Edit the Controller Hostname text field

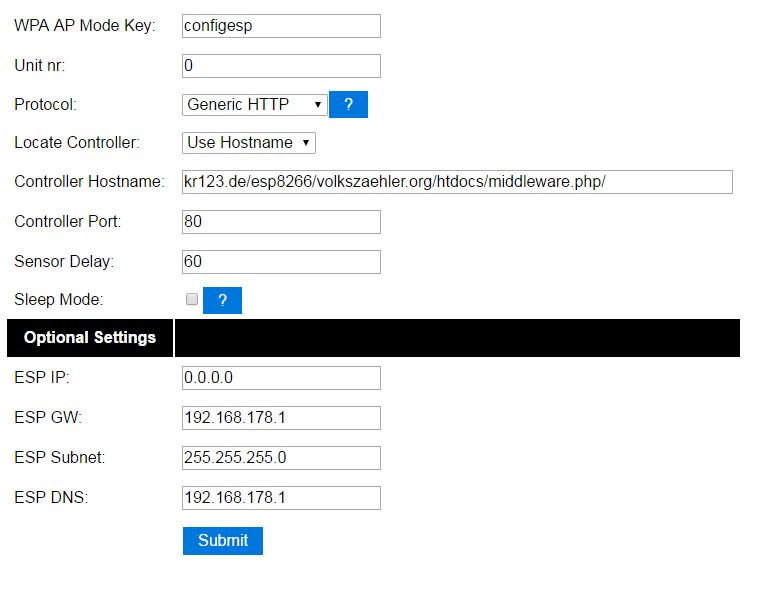pos(457,182)
